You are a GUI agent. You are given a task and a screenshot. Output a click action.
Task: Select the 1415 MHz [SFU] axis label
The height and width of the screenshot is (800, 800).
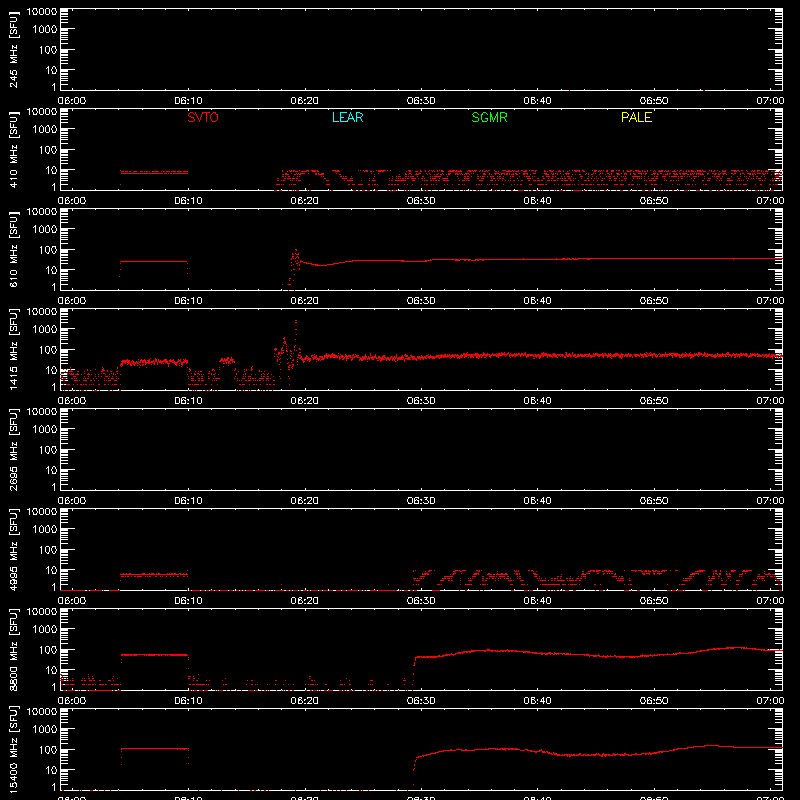pos(13,349)
